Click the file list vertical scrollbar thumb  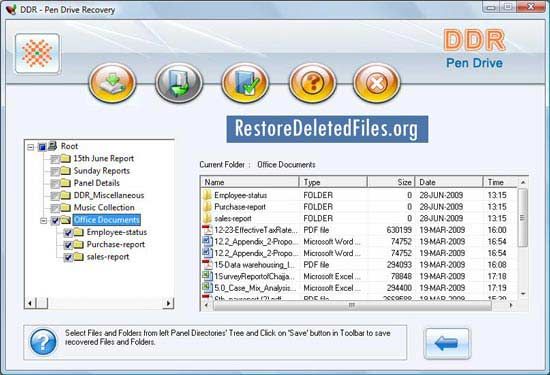523,217
